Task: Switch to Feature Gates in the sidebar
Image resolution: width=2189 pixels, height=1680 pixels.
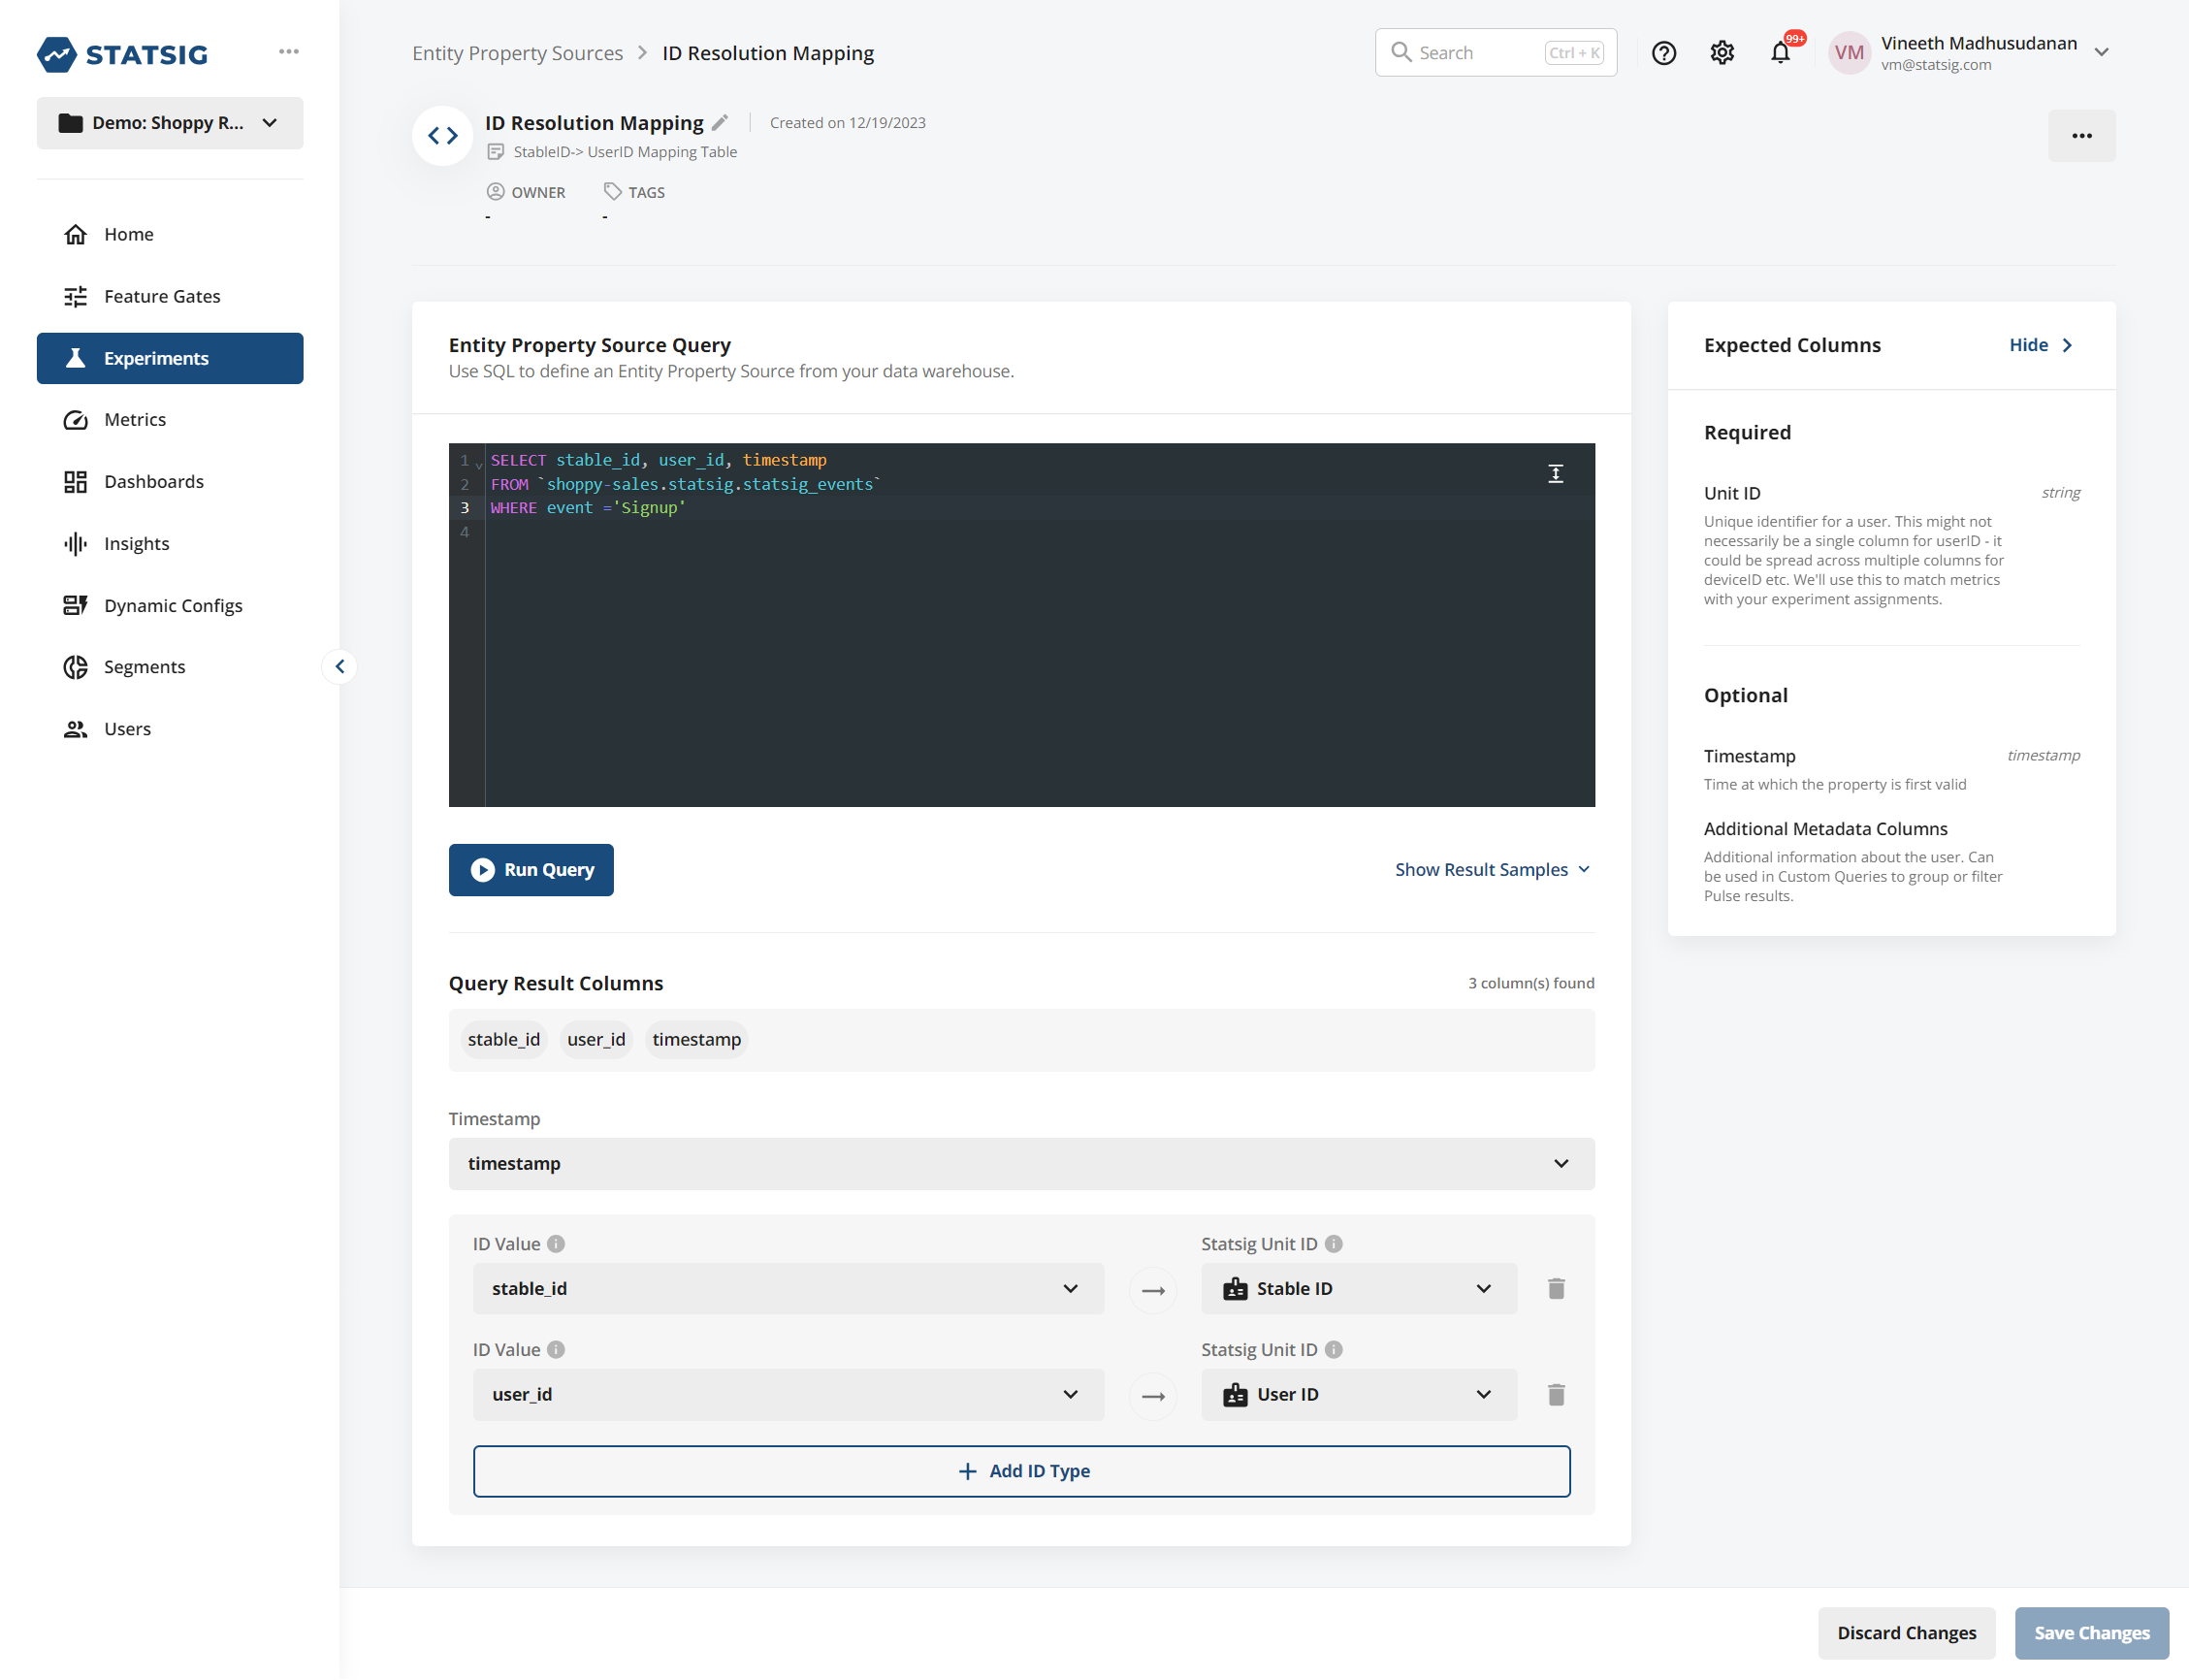Action: click(x=162, y=296)
